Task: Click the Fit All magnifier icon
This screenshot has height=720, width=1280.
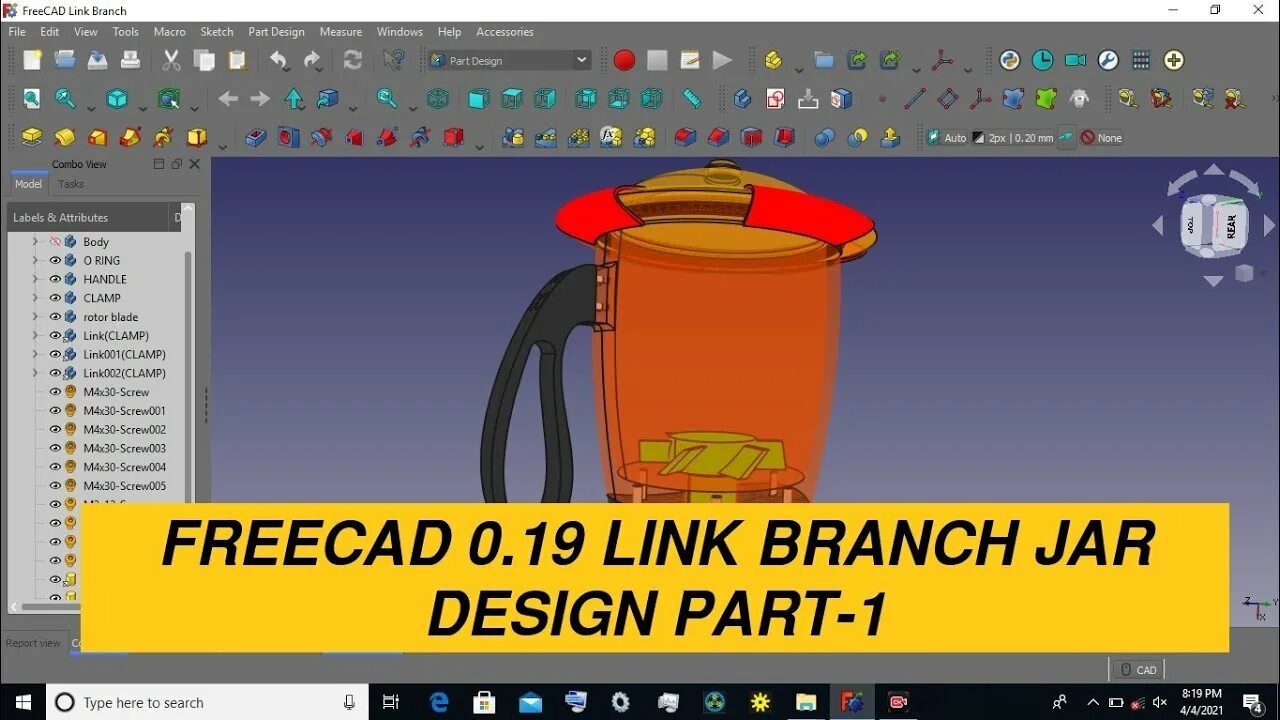Action: [x=32, y=99]
